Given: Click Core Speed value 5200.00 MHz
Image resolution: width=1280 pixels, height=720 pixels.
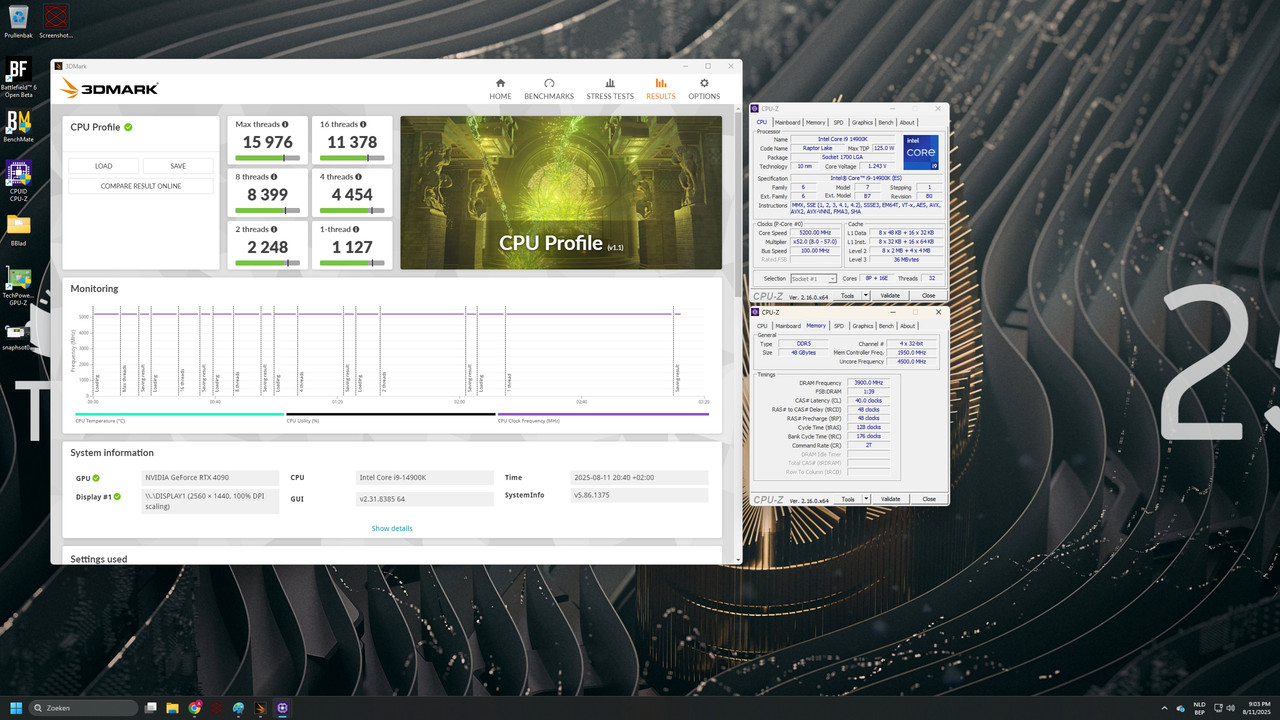Looking at the screenshot, I should 816,233.
